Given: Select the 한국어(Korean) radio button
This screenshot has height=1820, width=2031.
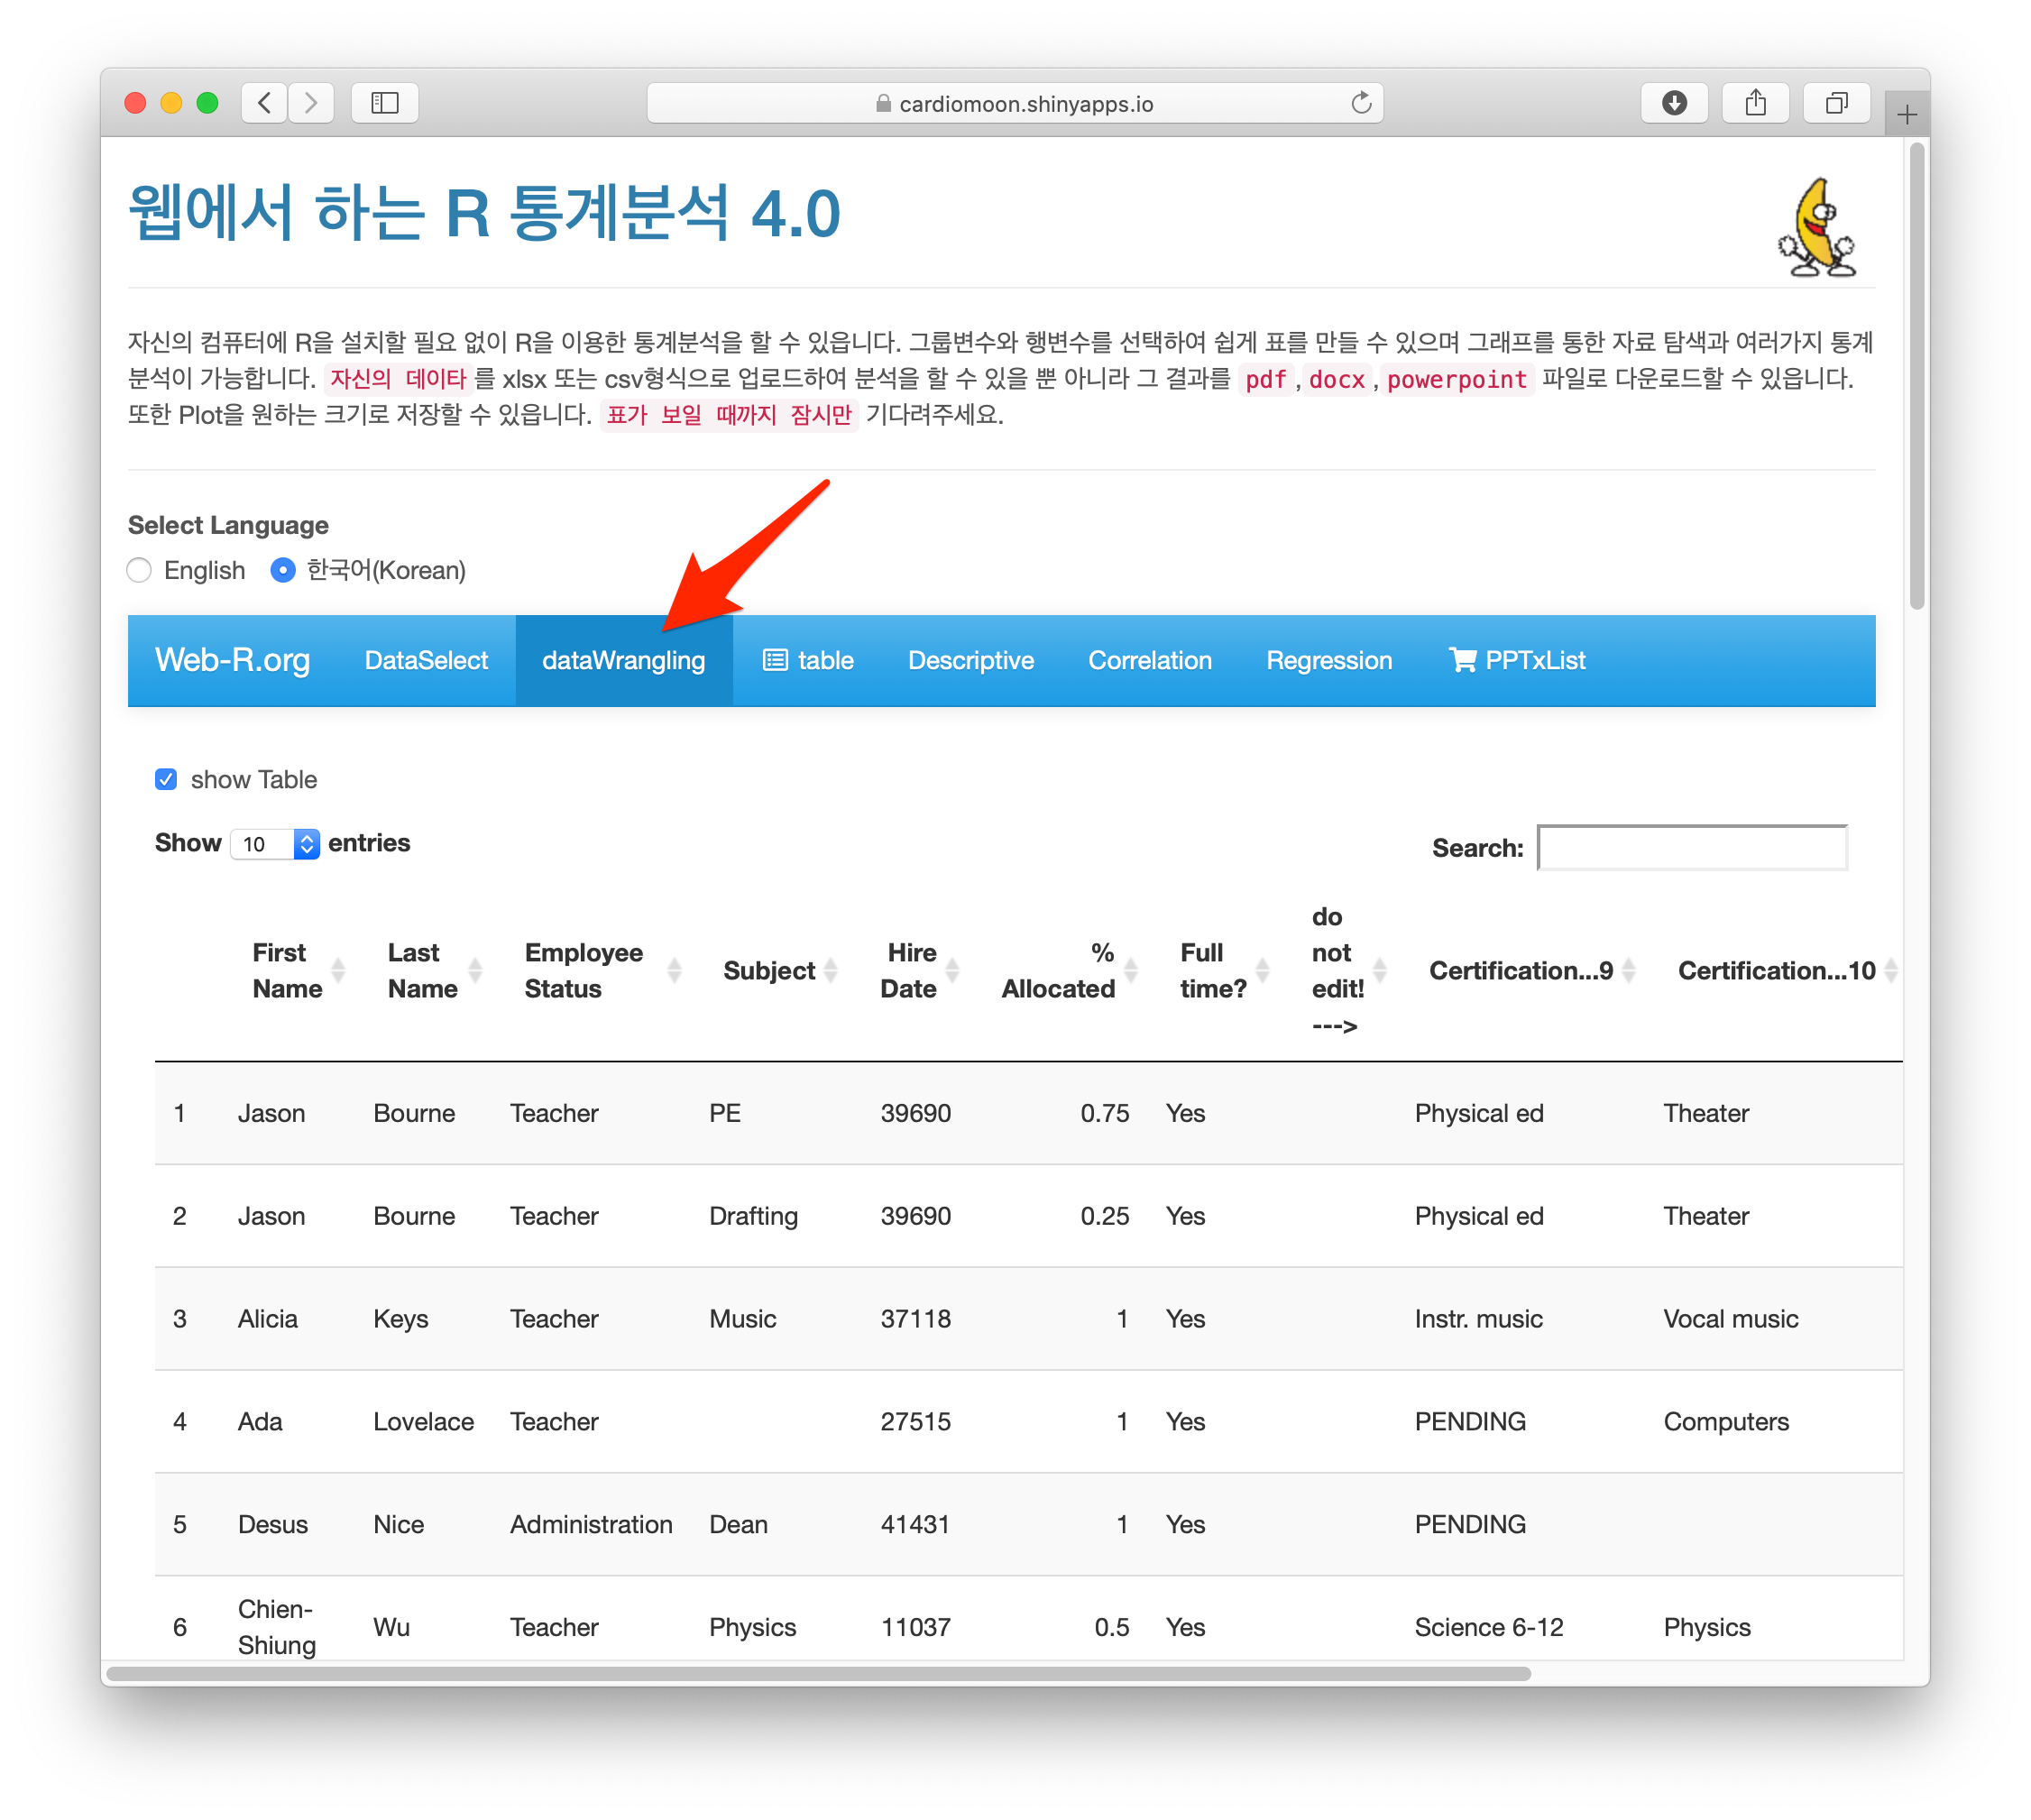Looking at the screenshot, I should tap(283, 570).
